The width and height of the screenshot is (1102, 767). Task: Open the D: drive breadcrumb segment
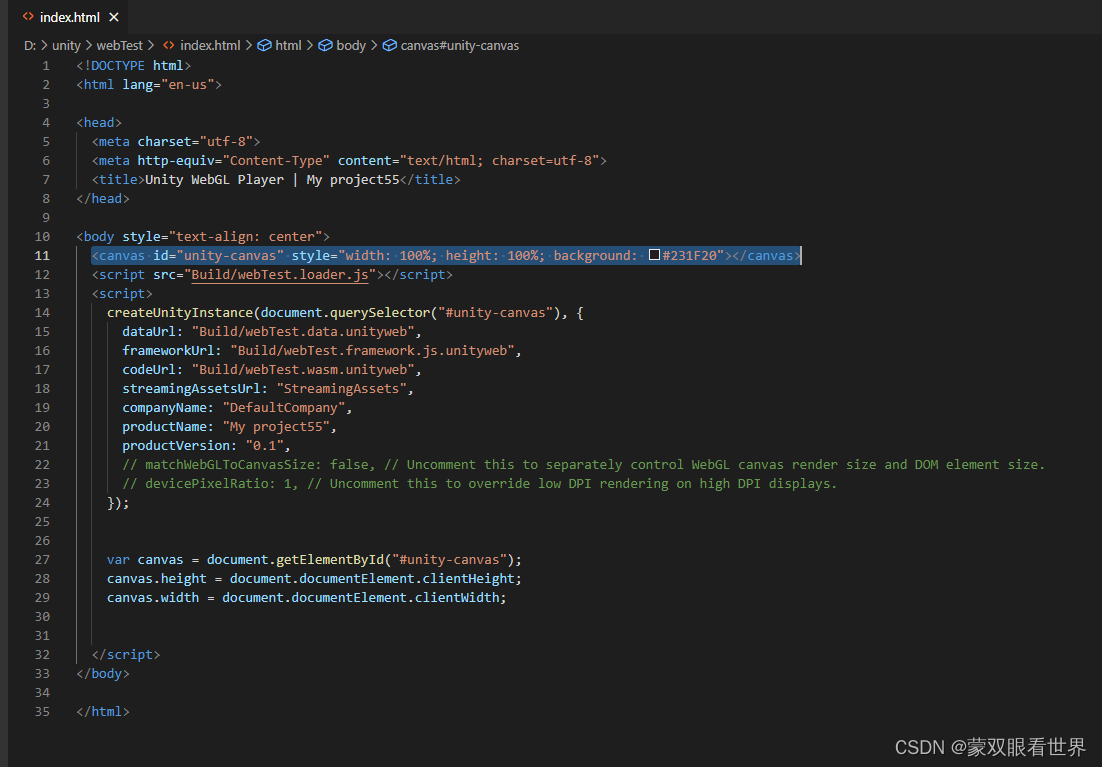(30, 45)
